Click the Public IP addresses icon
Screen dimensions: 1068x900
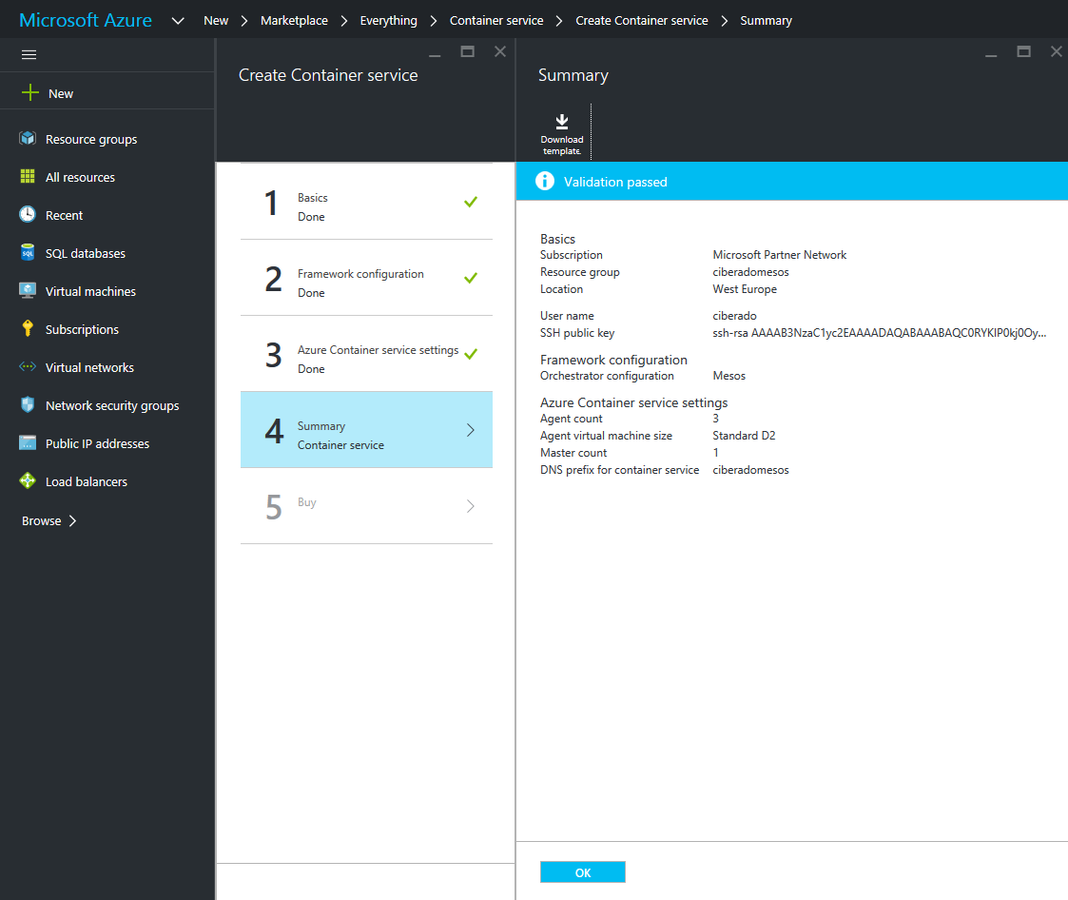click(x=27, y=443)
